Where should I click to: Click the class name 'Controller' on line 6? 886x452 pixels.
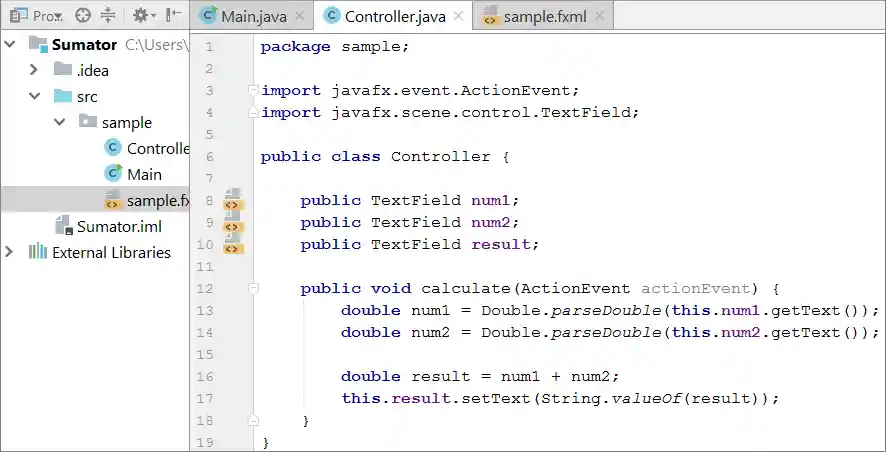[441, 157]
